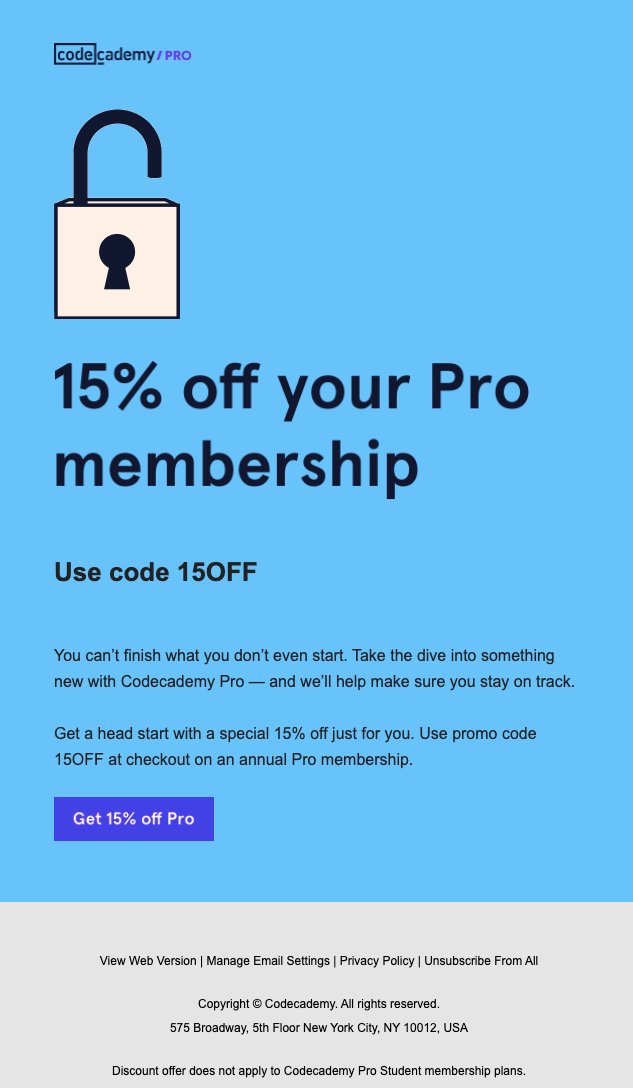Open the Privacy Policy link
The width and height of the screenshot is (633, 1088).
click(377, 961)
